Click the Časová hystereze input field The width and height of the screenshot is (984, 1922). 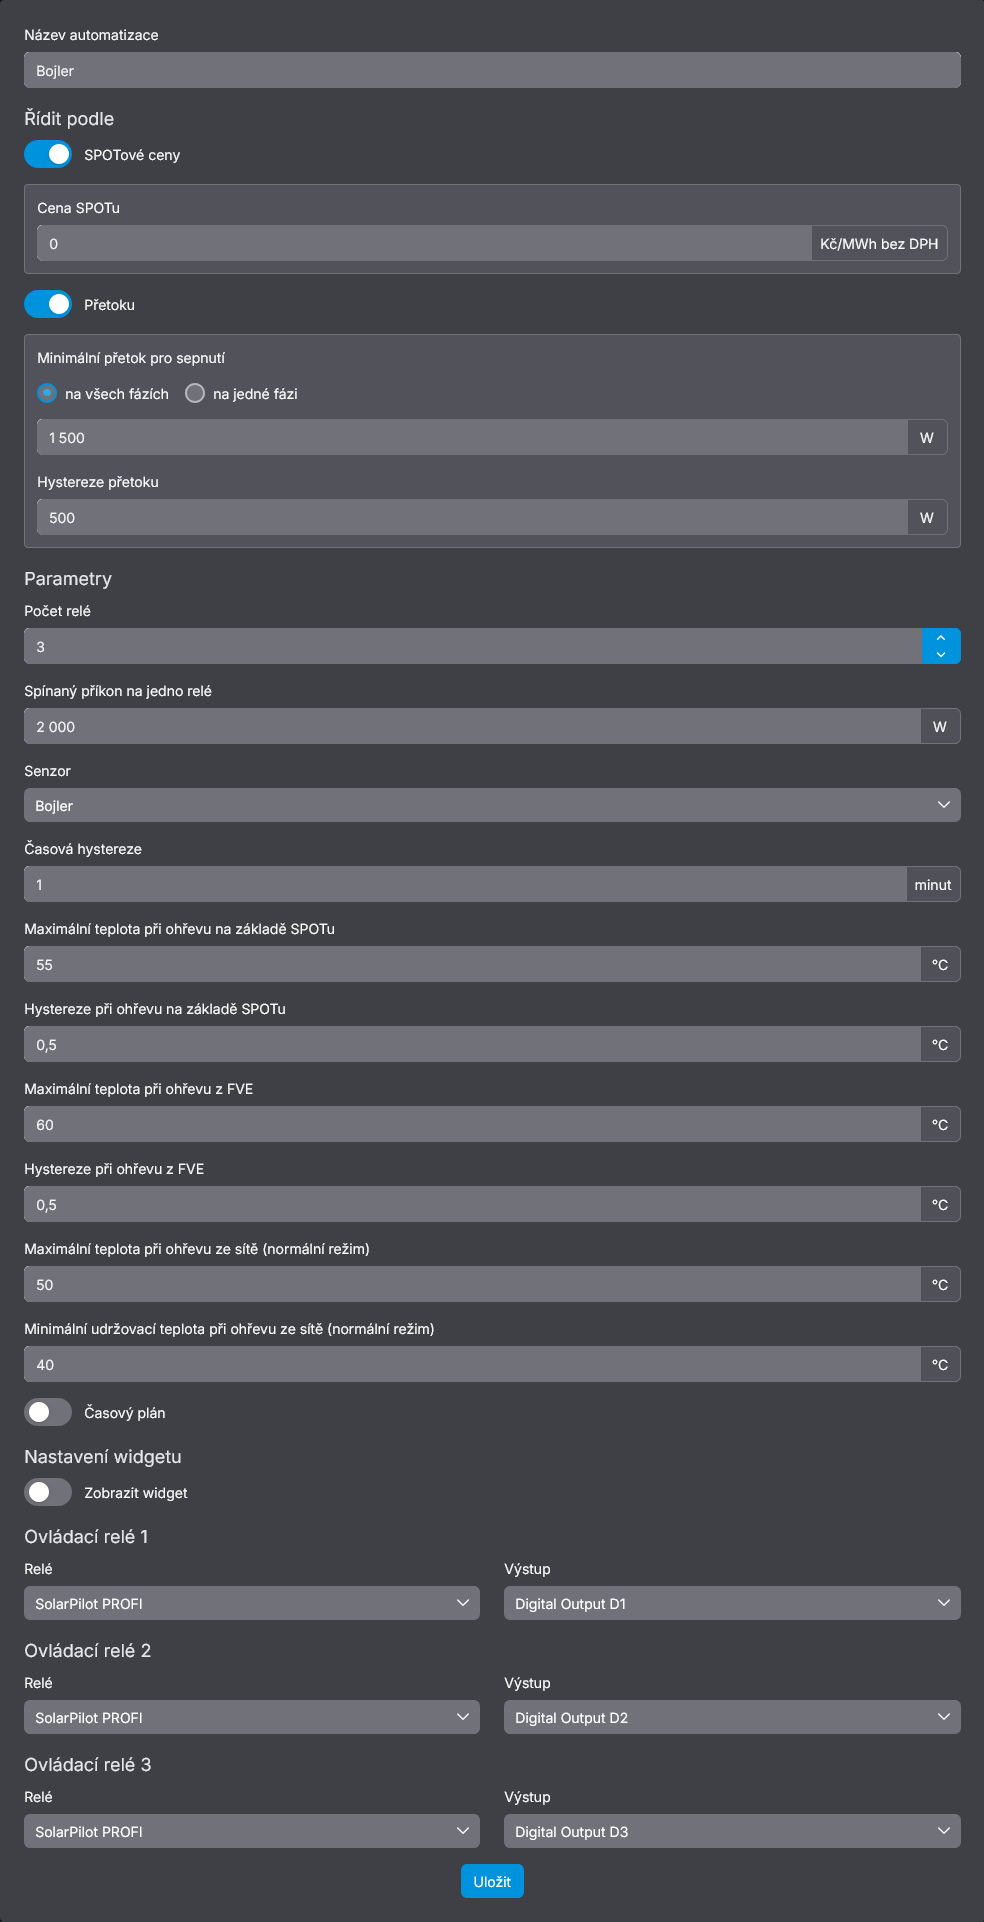465,885
